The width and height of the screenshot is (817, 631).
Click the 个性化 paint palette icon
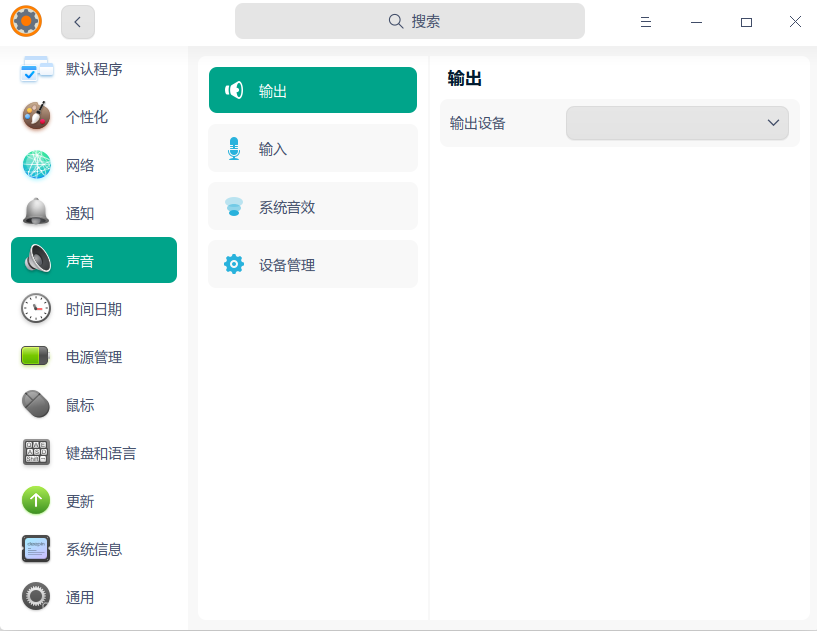pyautogui.click(x=36, y=116)
